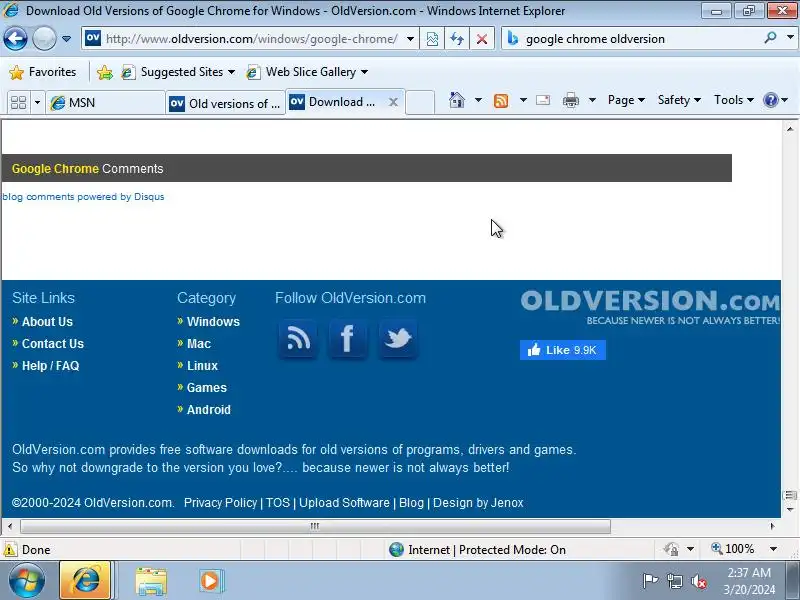Open the Help / FAQ link
800x600 pixels.
[x=51, y=365]
